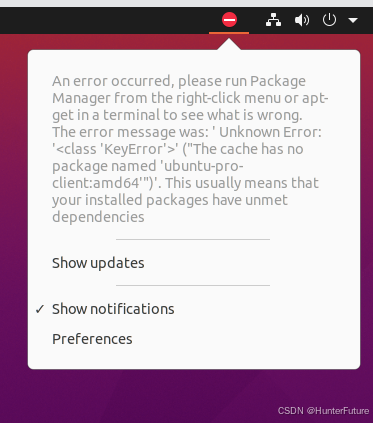Click the separator line above Show updates
373x423 pixels.
click(x=193, y=239)
